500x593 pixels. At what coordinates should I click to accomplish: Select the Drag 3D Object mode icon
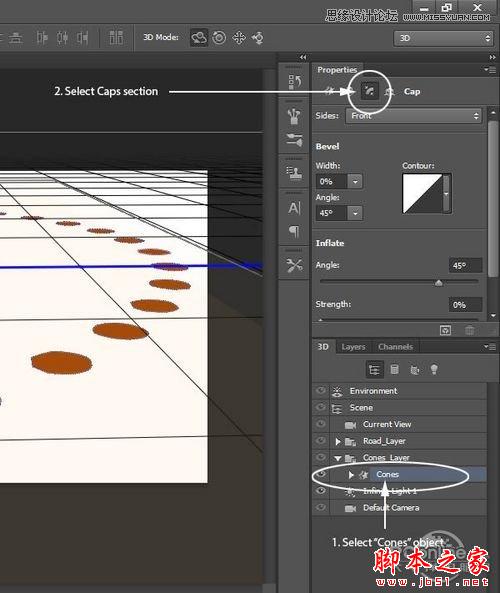click(239, 37)
